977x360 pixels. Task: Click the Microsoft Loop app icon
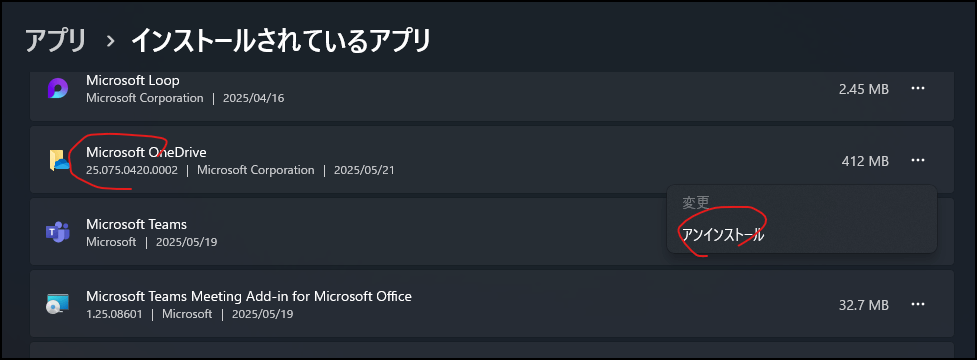(x=58, y=88)
